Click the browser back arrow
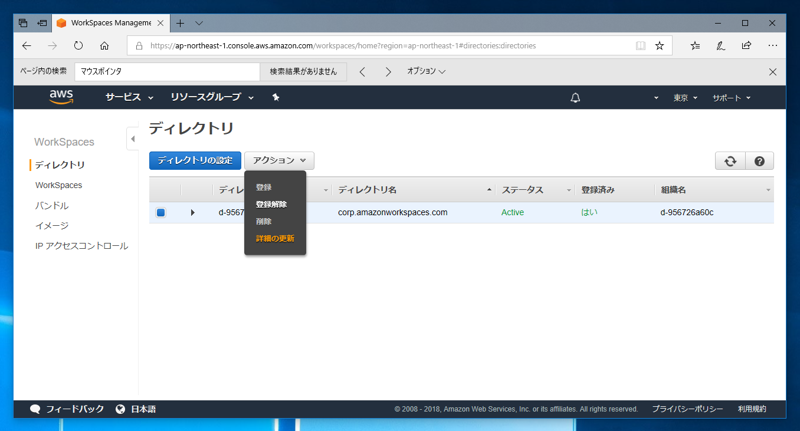 [x=27, y=46]
